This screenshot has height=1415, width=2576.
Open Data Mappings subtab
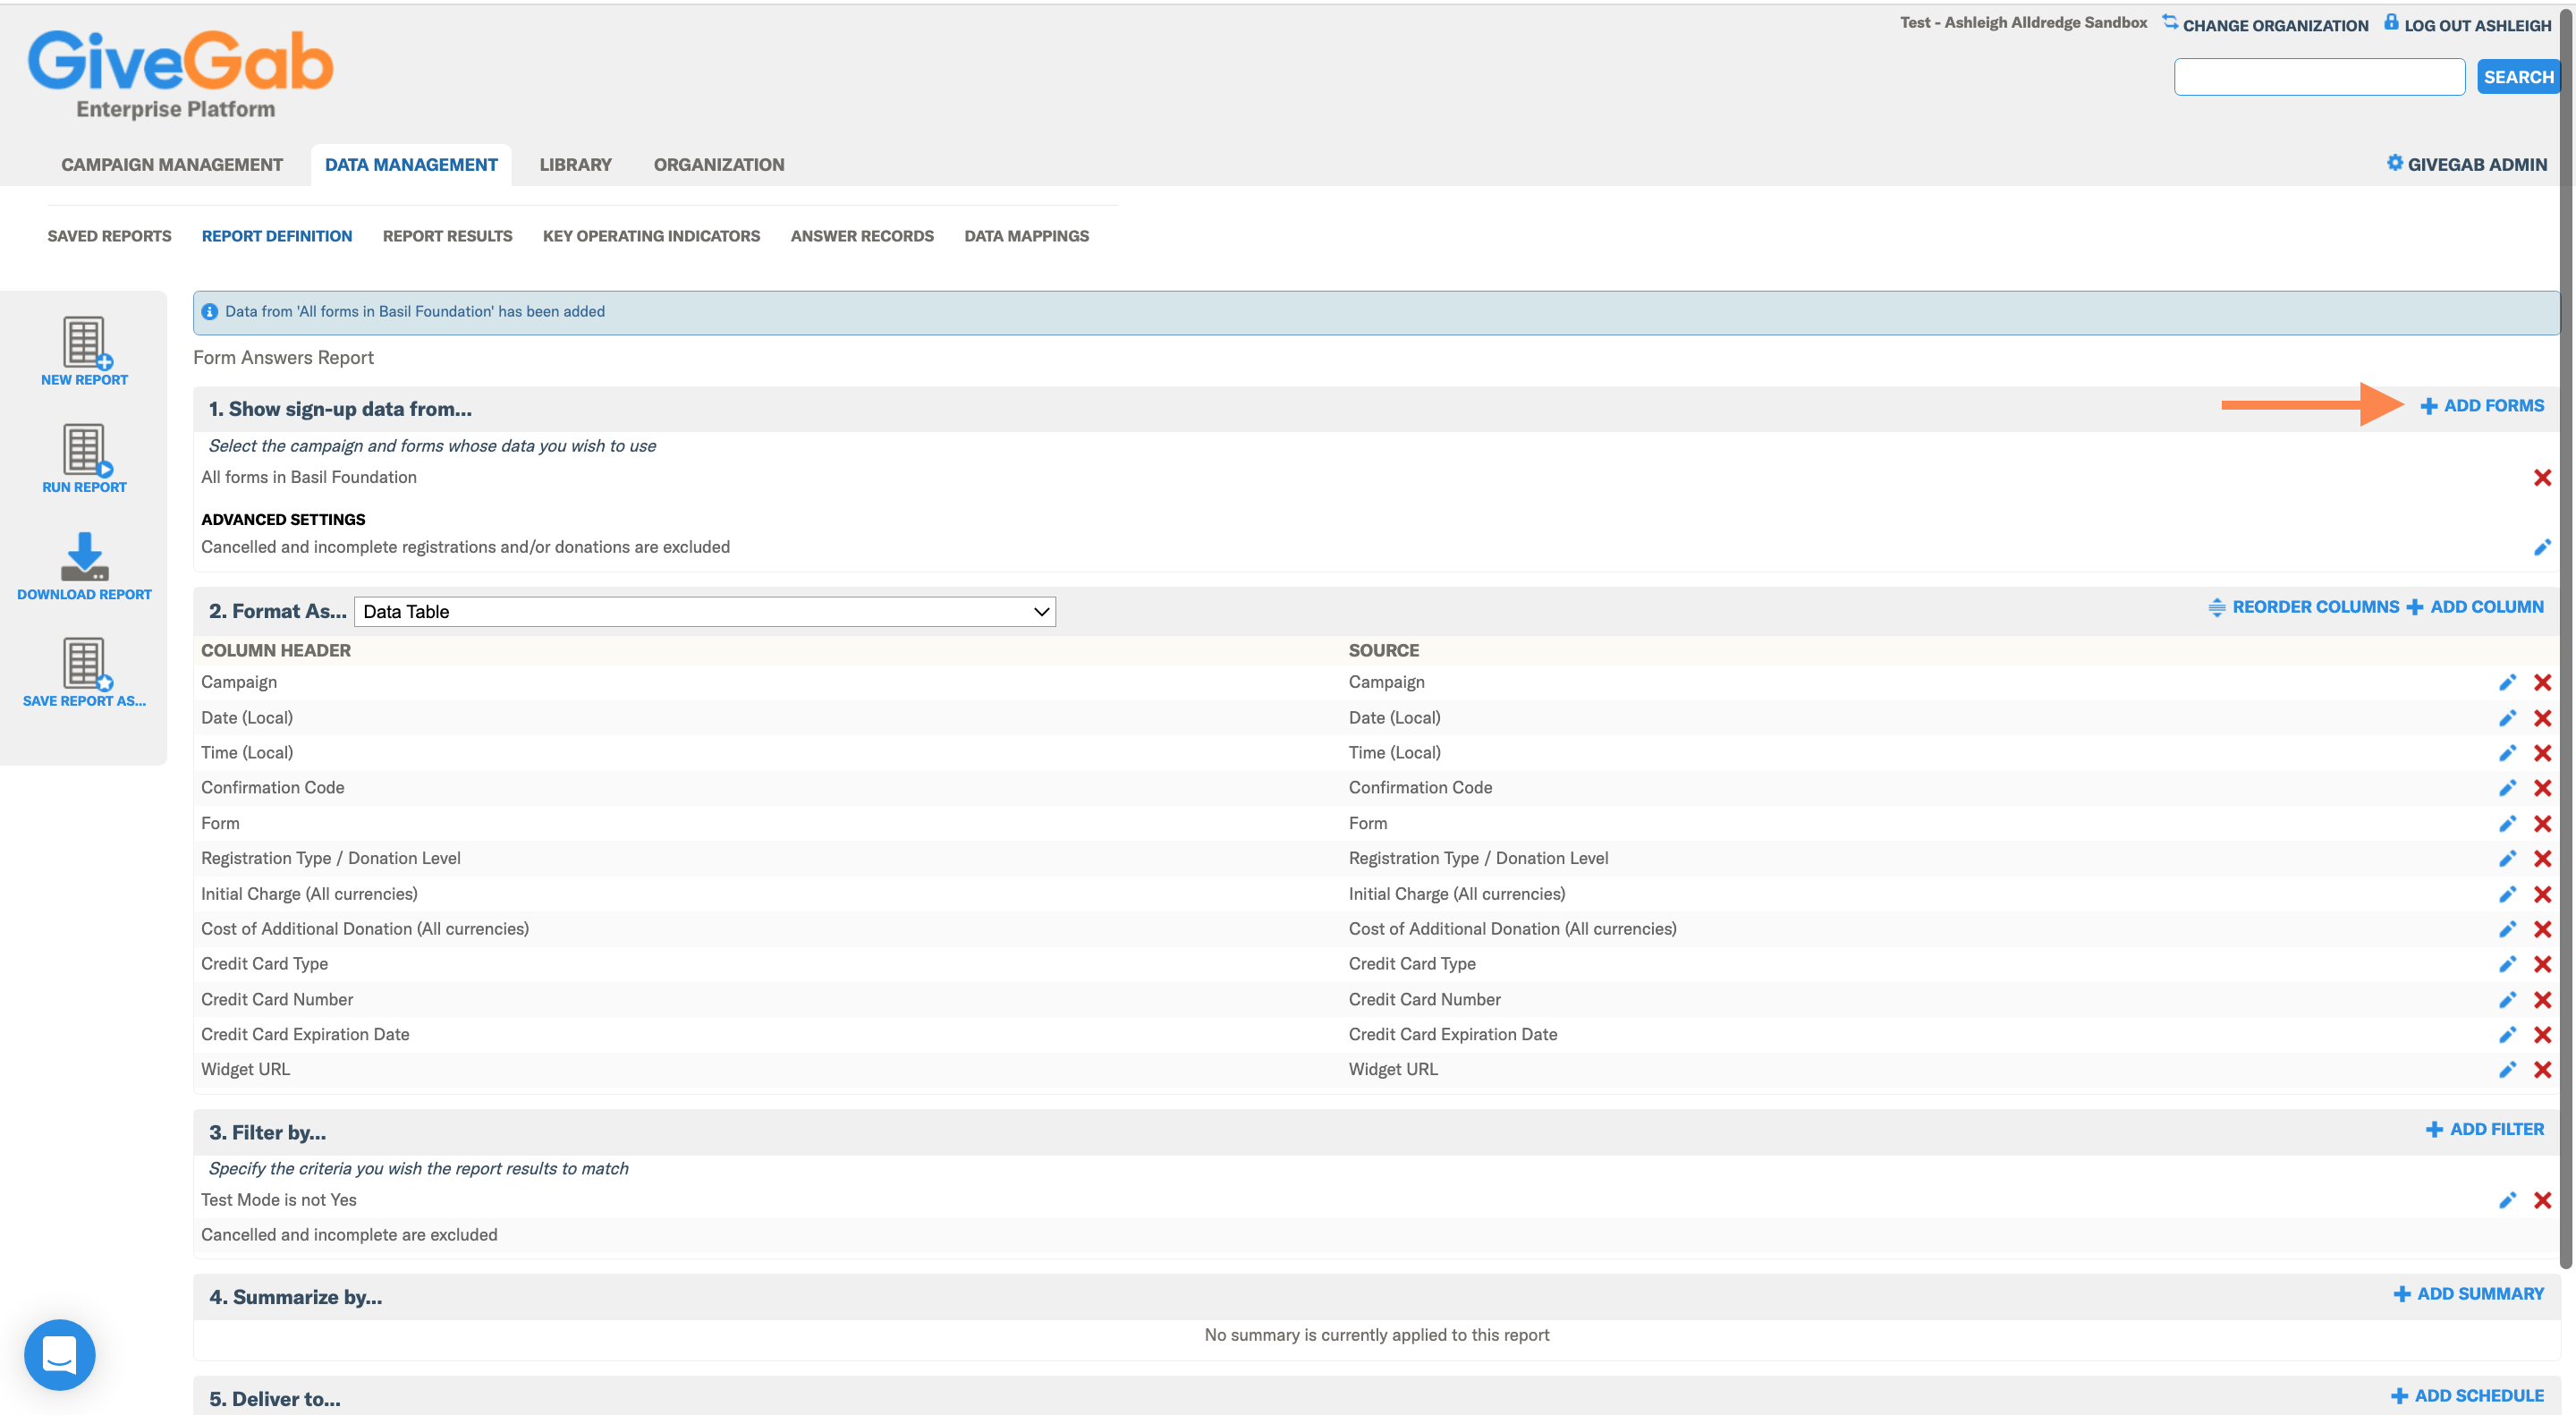1026,236
